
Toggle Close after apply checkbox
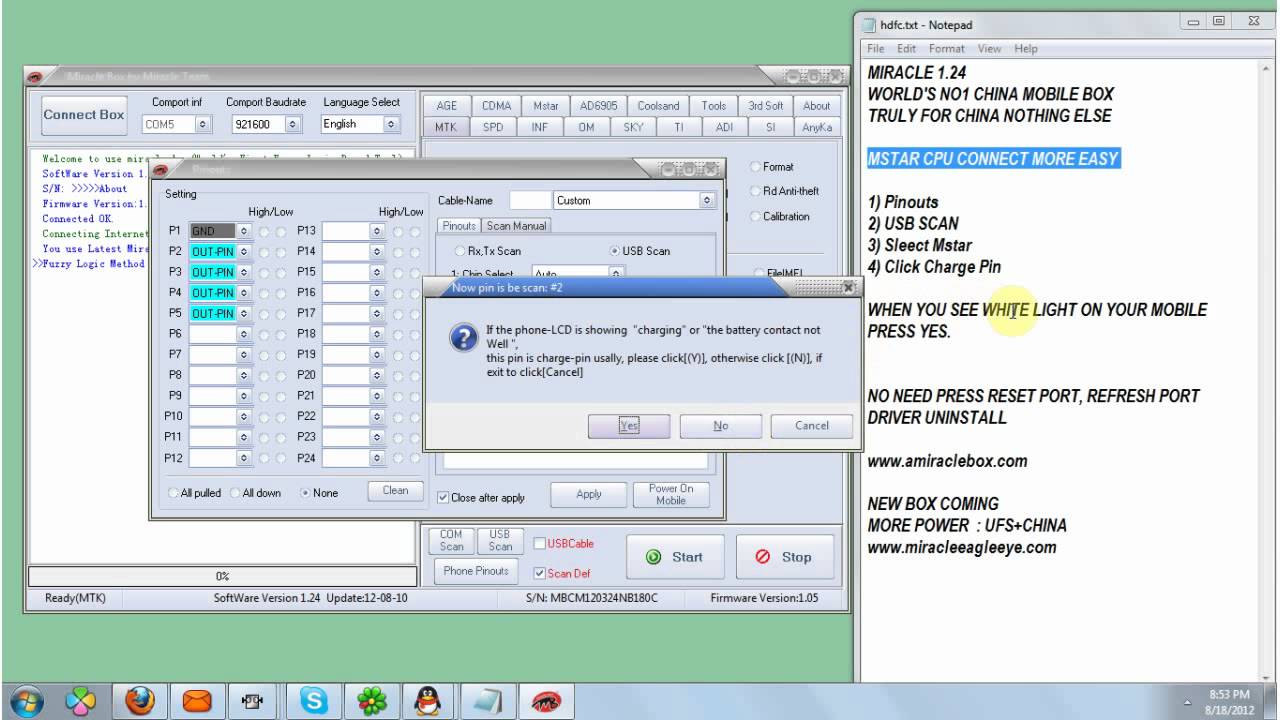pos(481,497)
